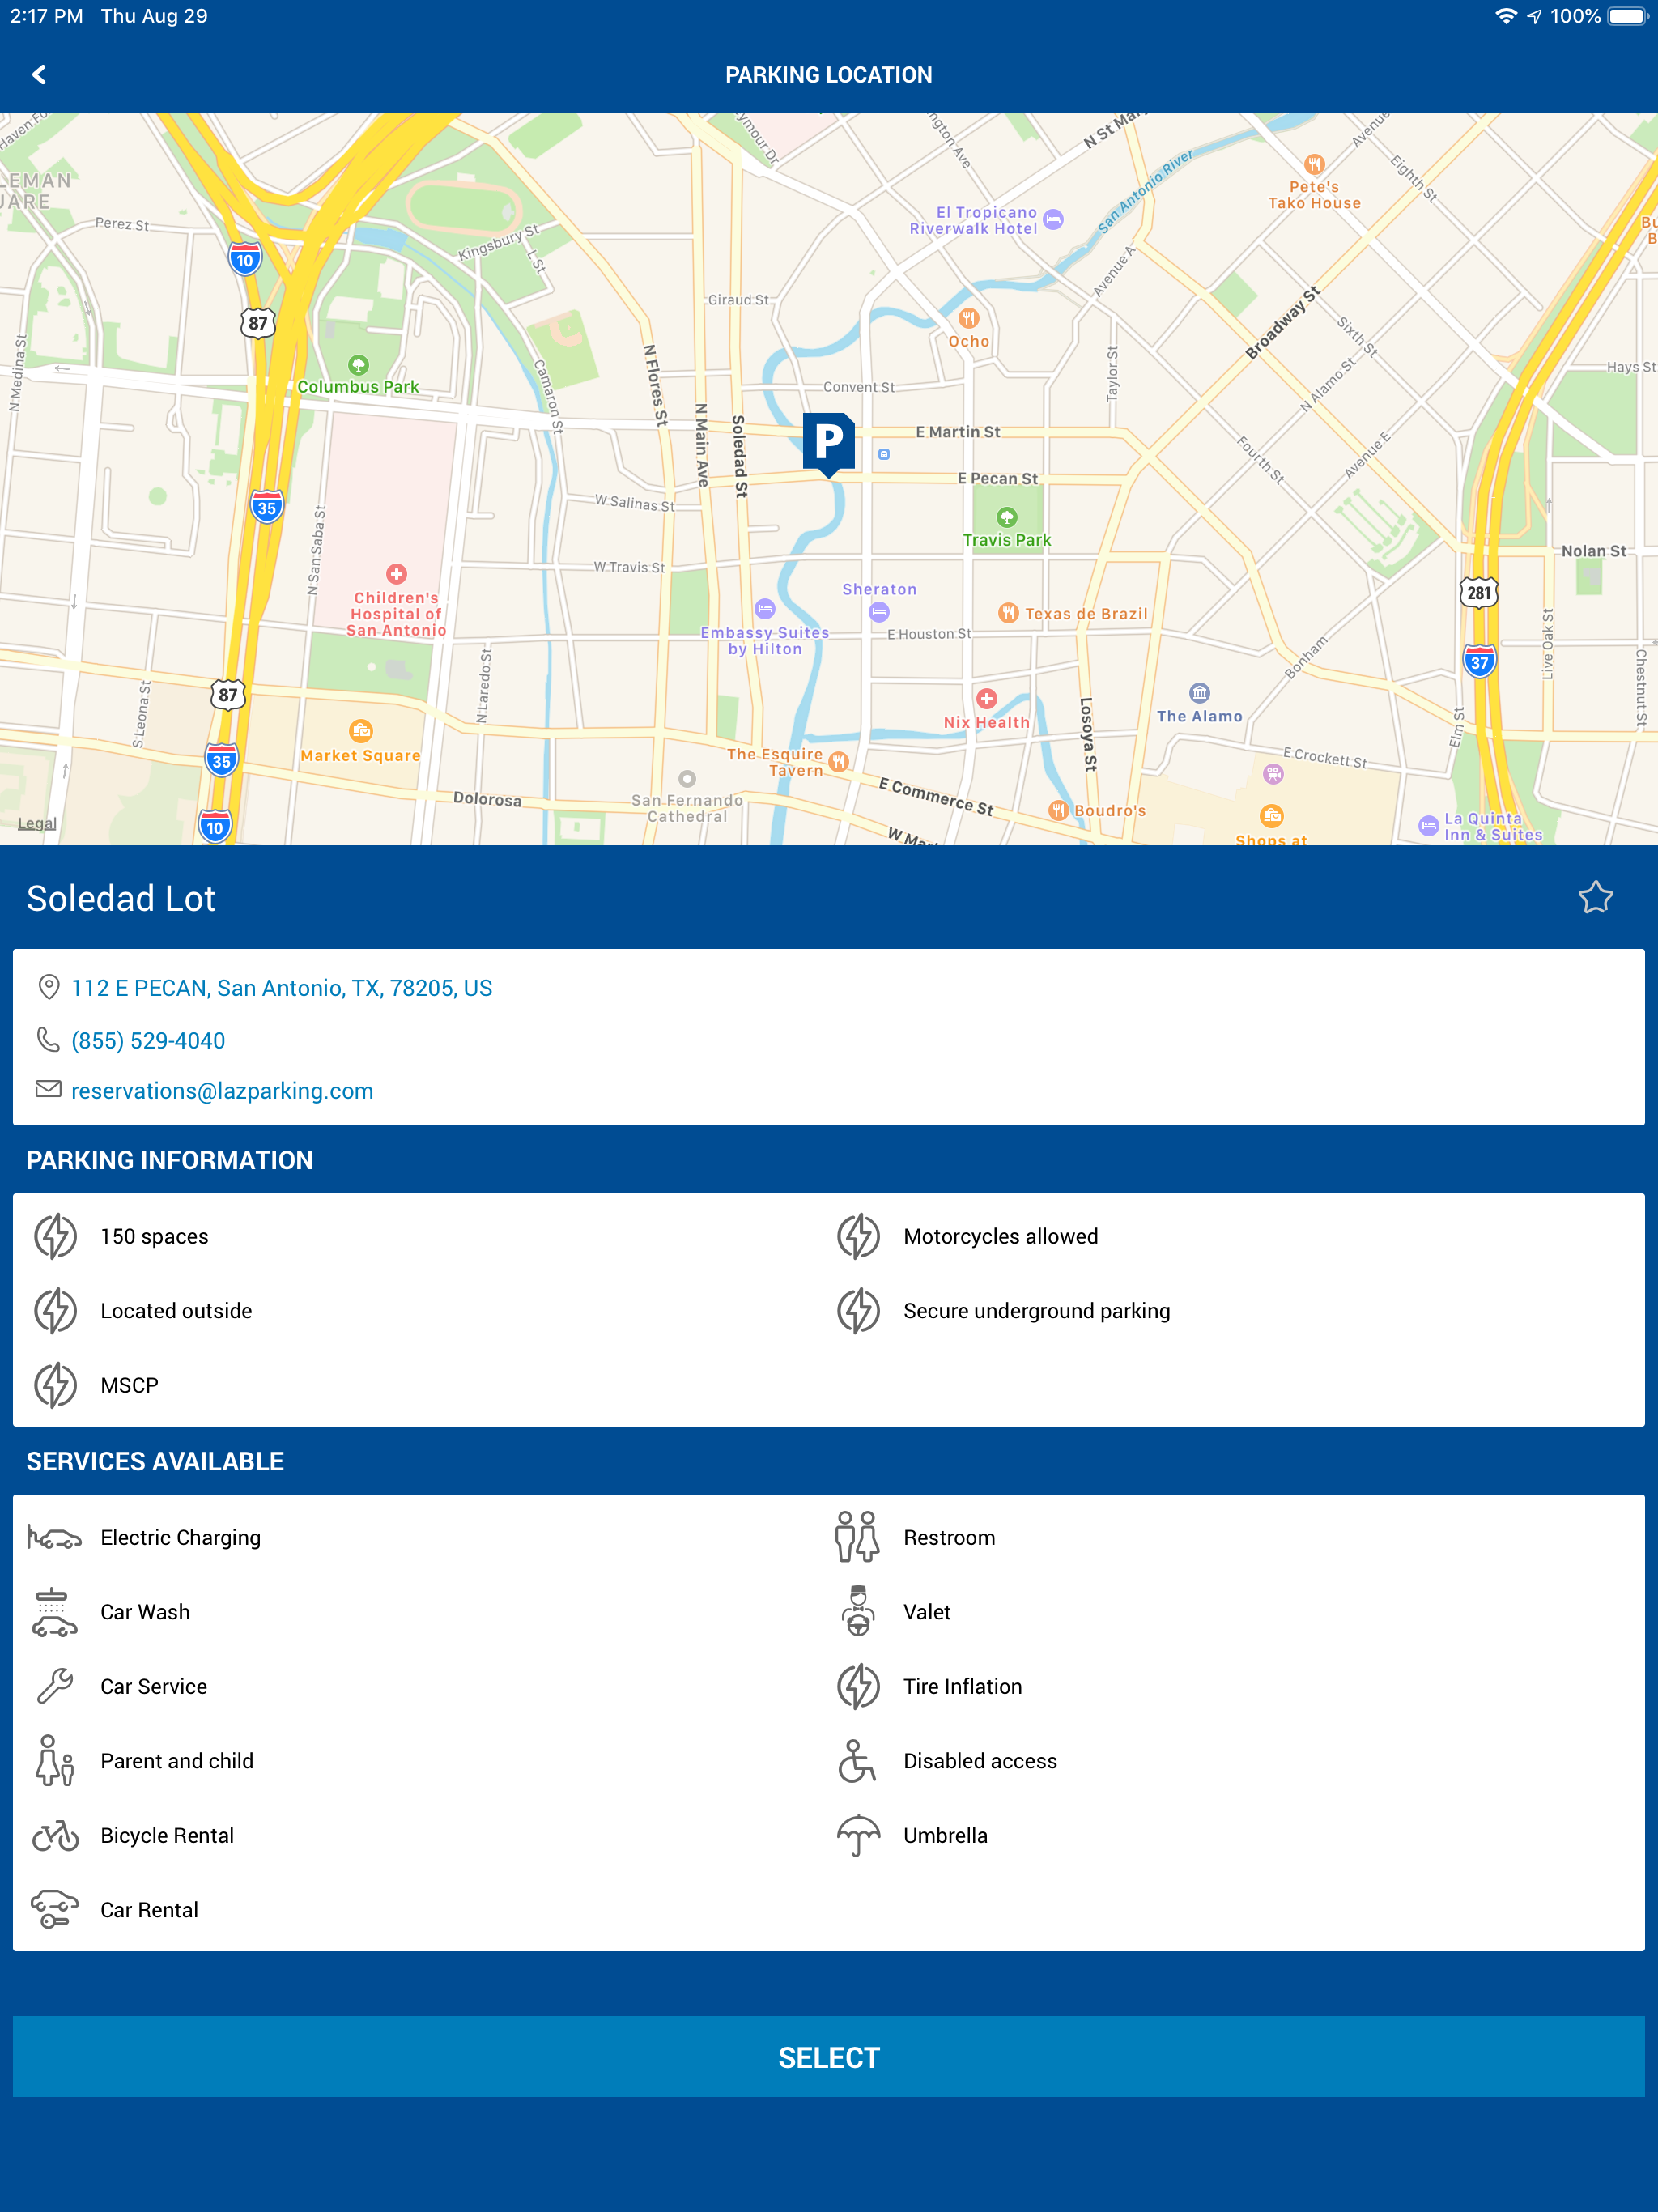1658x2212 pixels.
Task: Open the 112 E PECAN address link
Action: click(x=281, y=988)
